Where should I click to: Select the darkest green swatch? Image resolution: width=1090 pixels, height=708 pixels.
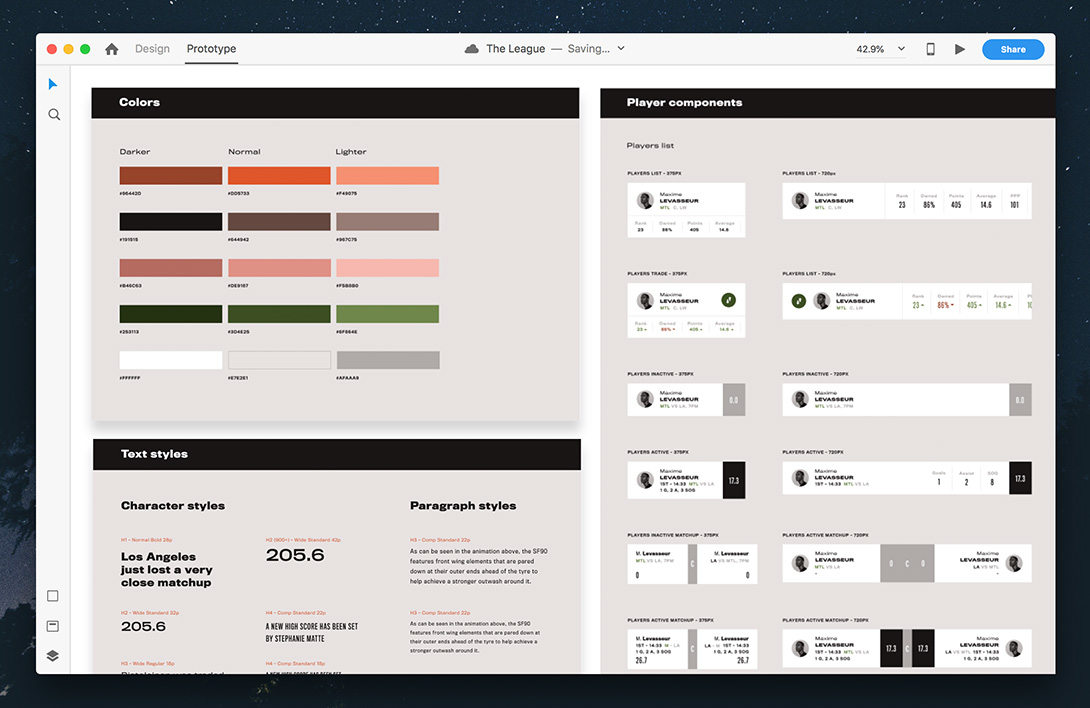point(171,314)
